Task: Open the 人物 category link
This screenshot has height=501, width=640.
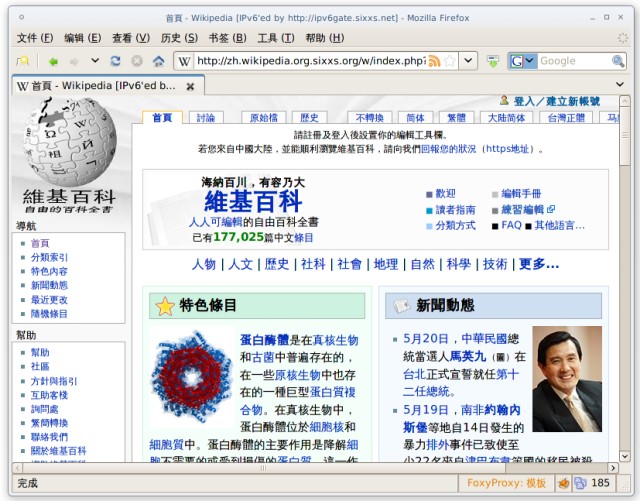Action: point(204,264)
